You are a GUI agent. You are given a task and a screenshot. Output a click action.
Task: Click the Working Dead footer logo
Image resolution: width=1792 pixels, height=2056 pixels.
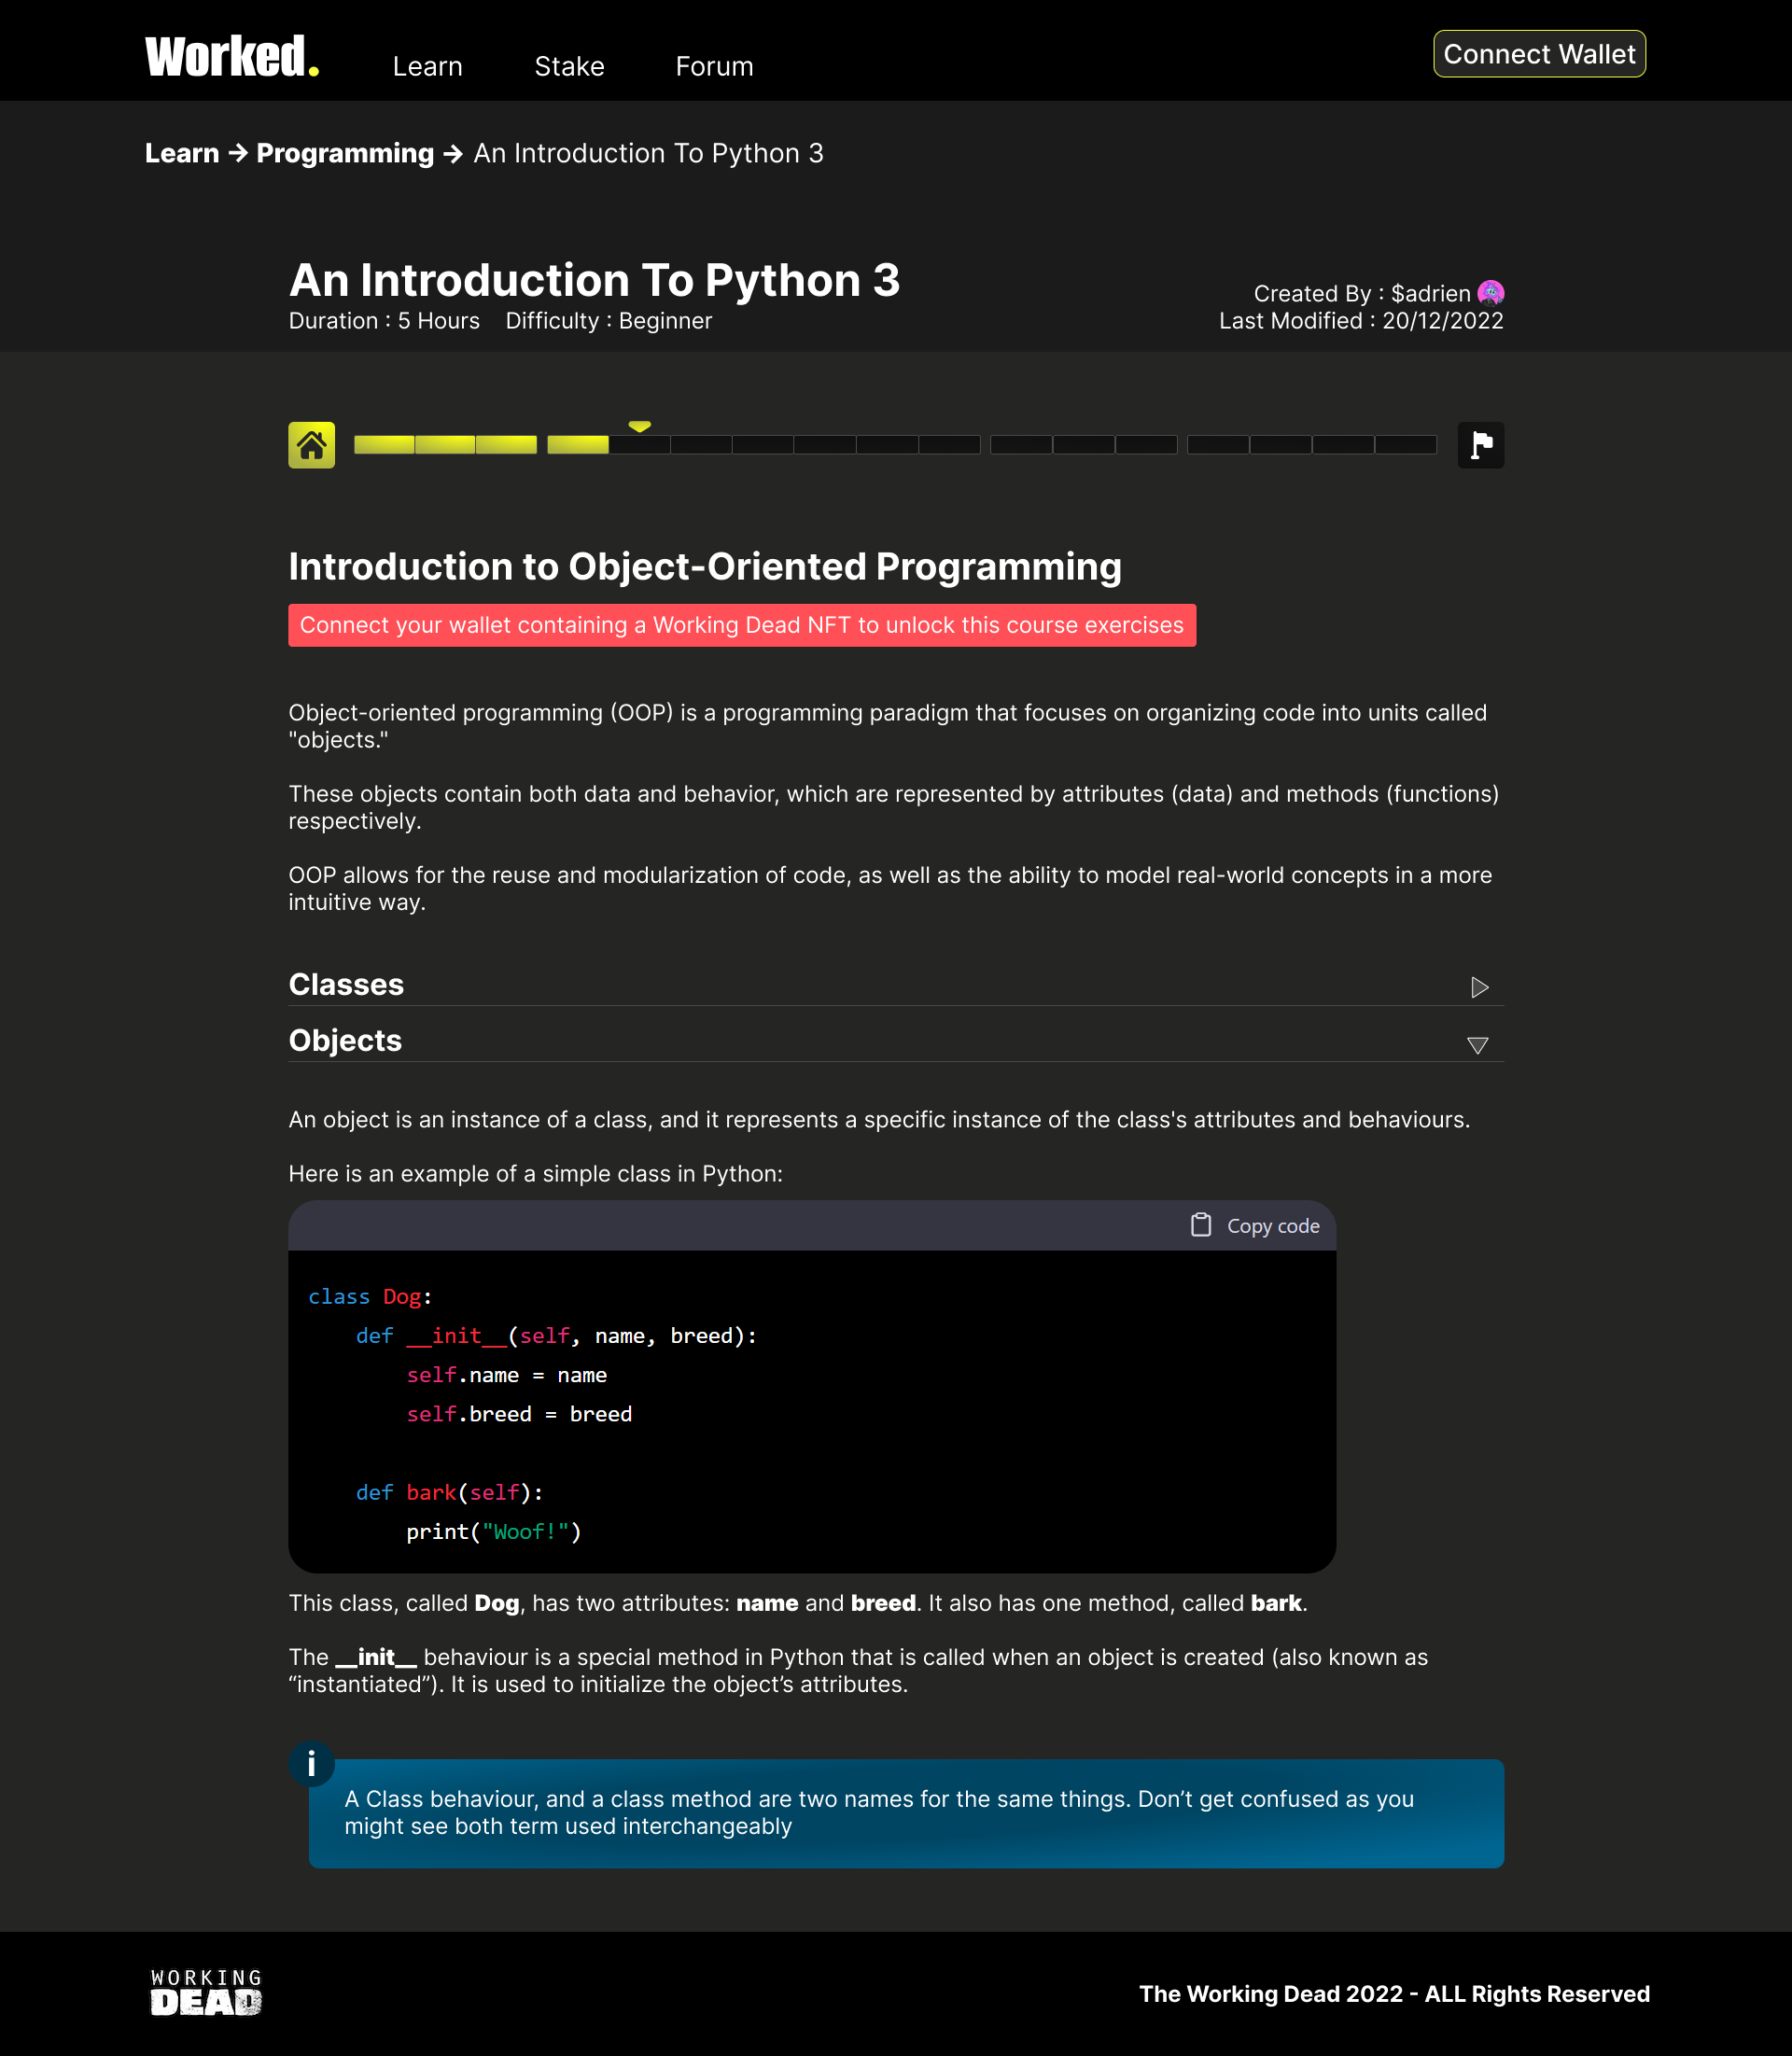pos(206,1992)
